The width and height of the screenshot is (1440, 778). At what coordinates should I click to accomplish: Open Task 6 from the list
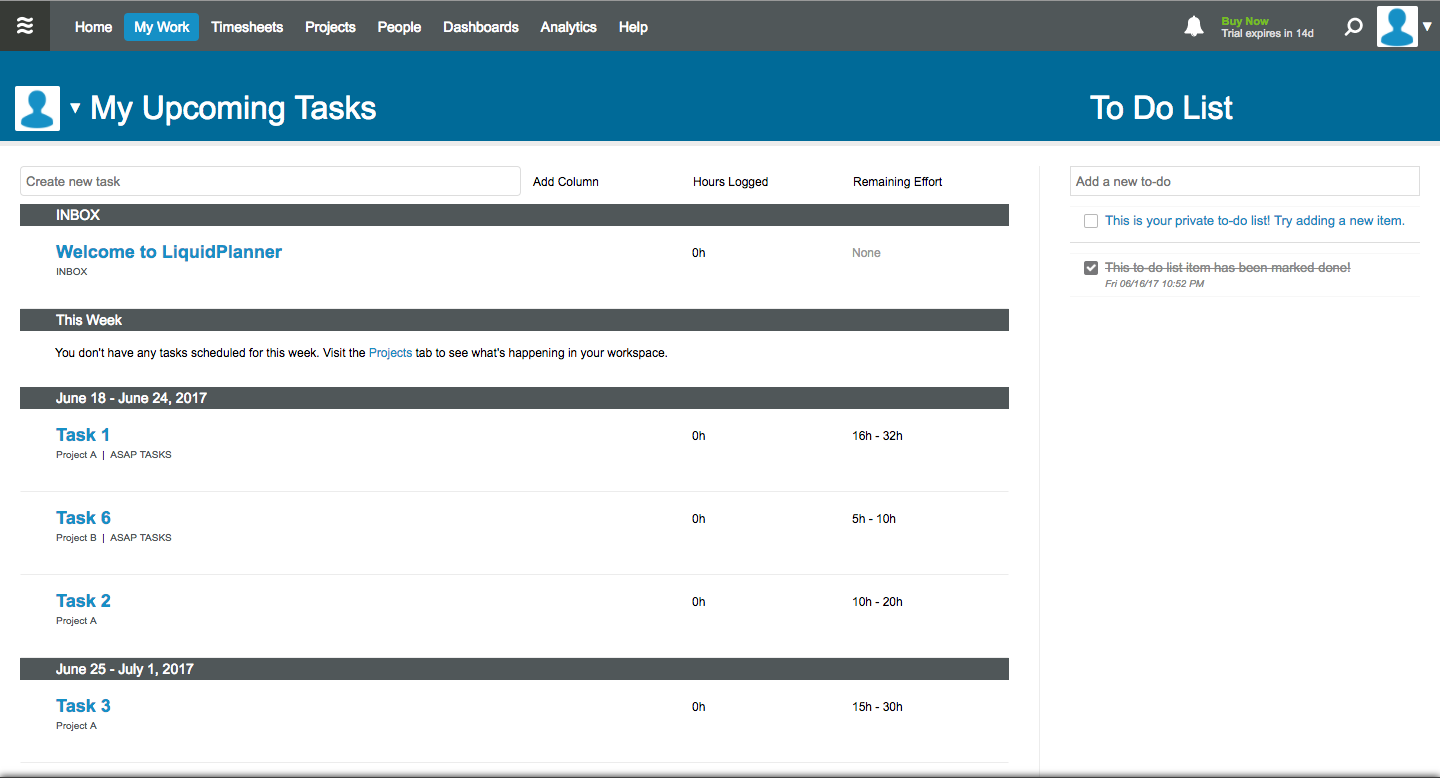83,518
